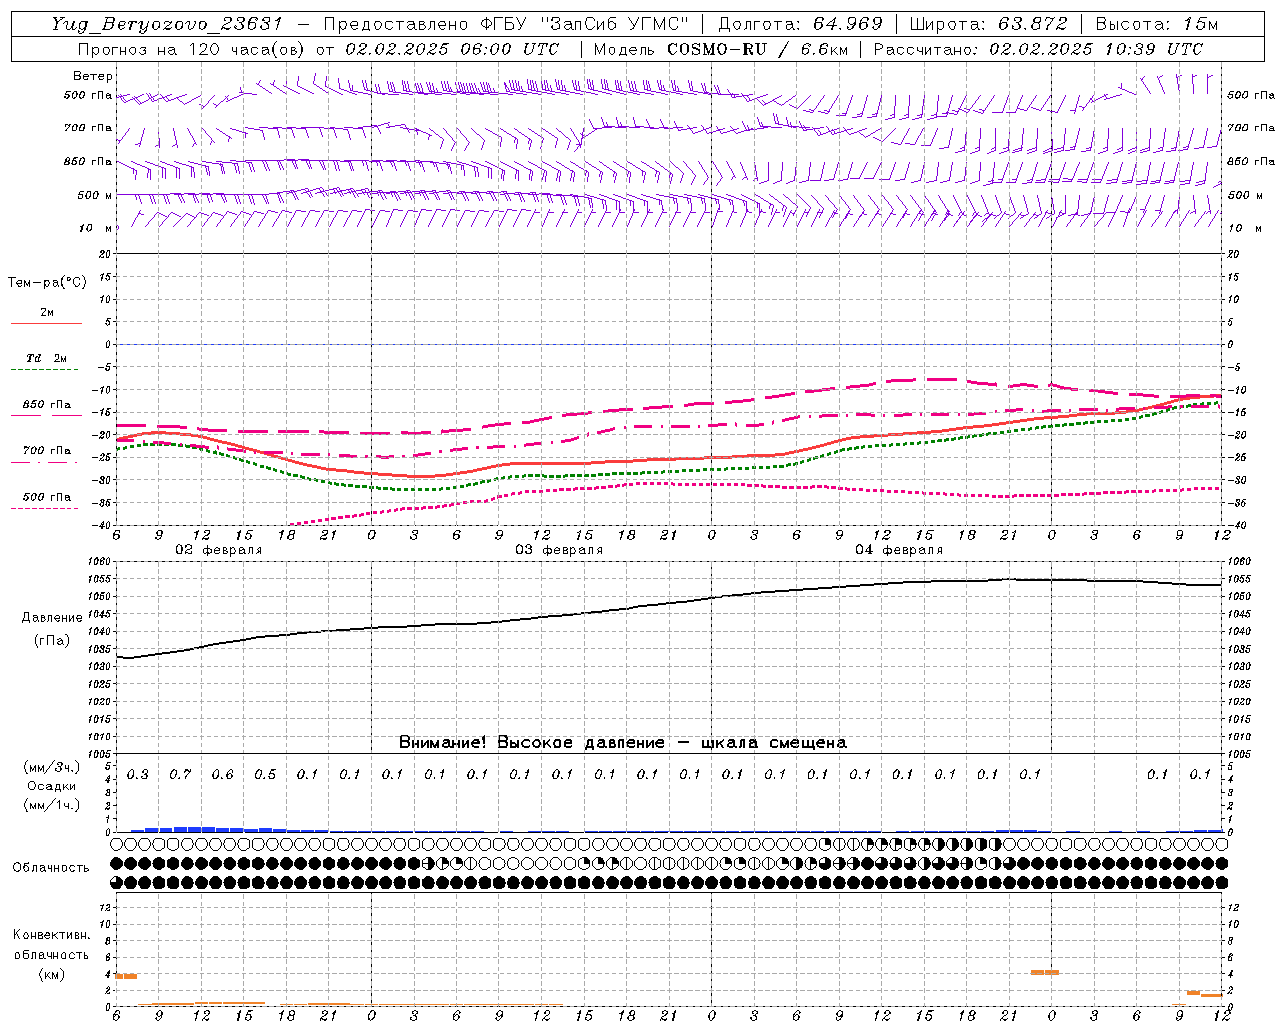Screen dimensions: 1280x1024
Task: Click the date label 02 февраля
Action: point(219,550)
